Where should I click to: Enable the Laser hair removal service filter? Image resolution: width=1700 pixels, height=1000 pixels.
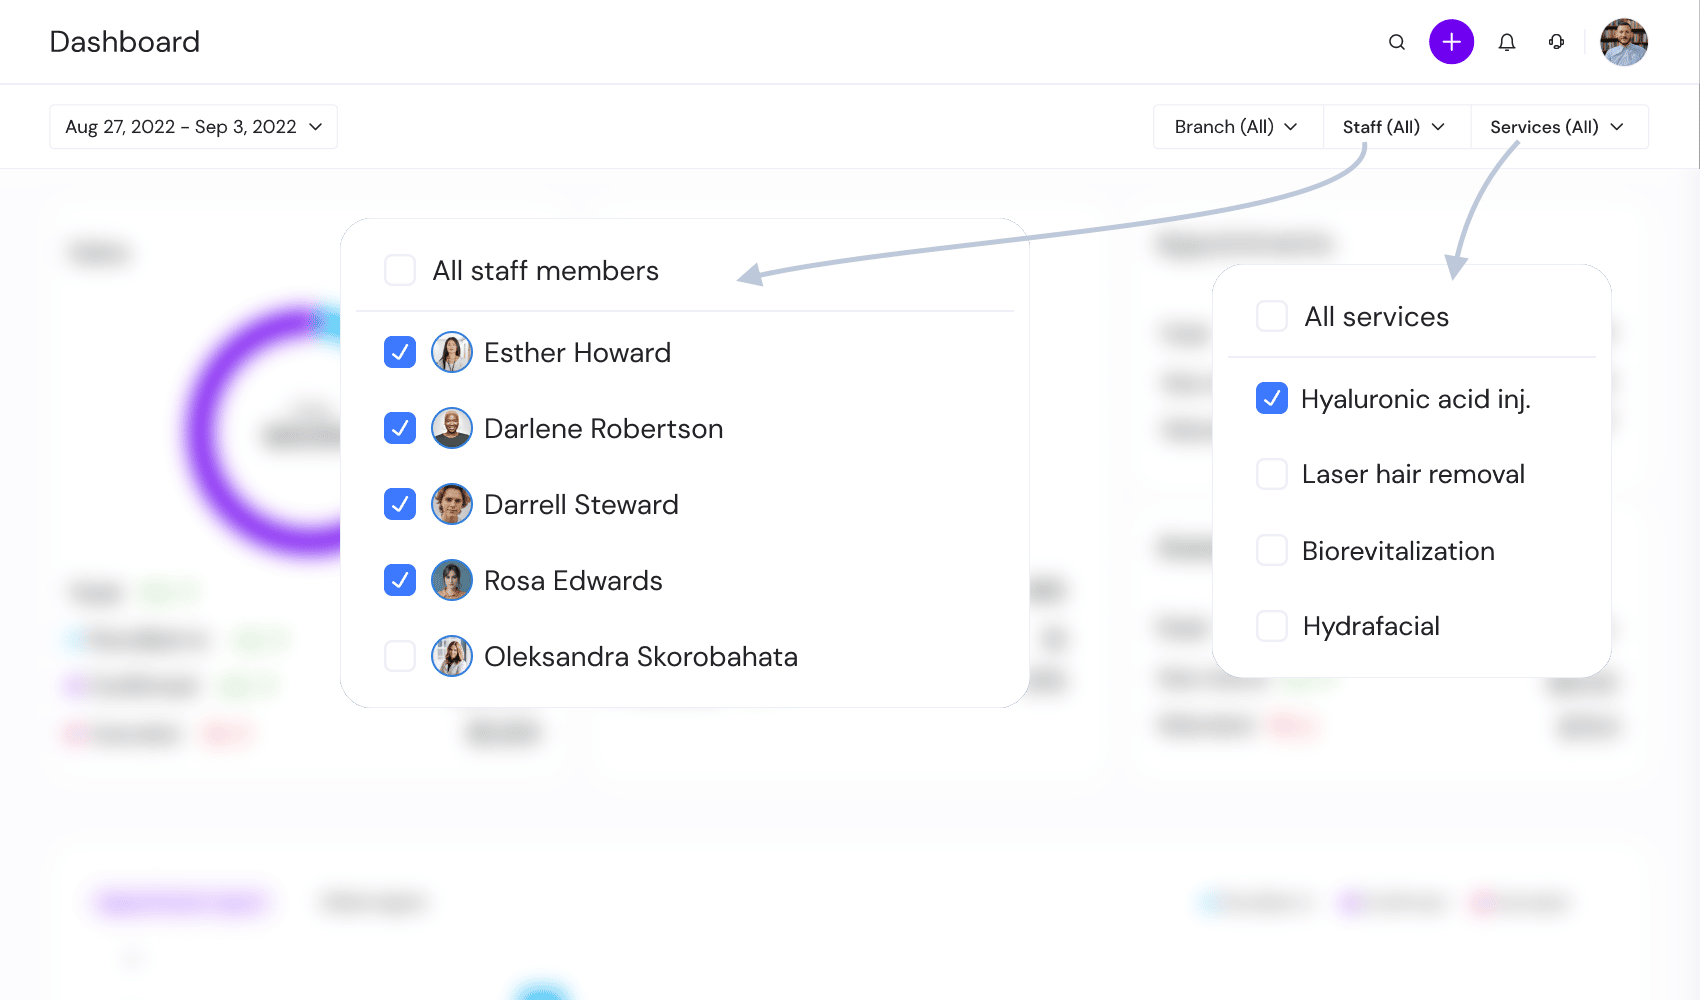pyautogui.click(x=1271, y=473)
